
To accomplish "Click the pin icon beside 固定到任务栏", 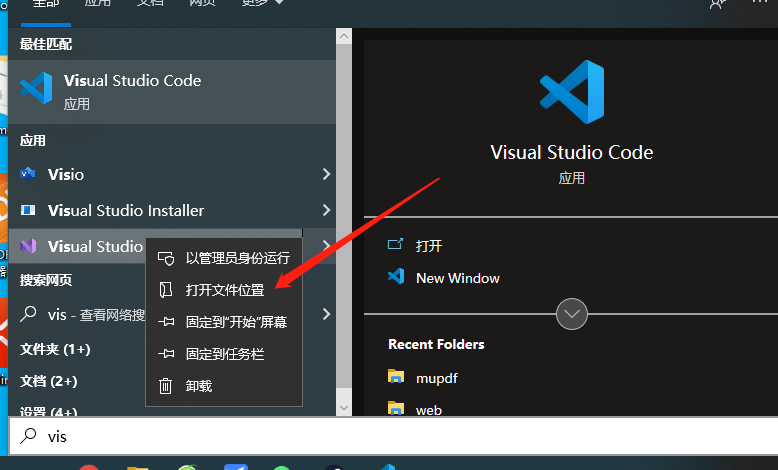I will [x=166, y=354].
